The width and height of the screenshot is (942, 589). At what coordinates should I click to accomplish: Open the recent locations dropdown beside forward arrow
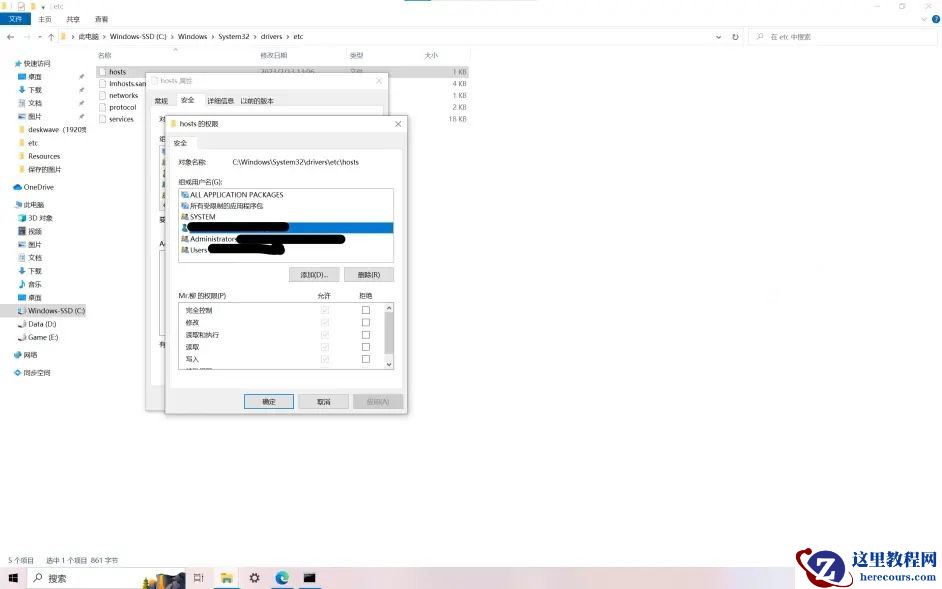(x=40, y=37)
